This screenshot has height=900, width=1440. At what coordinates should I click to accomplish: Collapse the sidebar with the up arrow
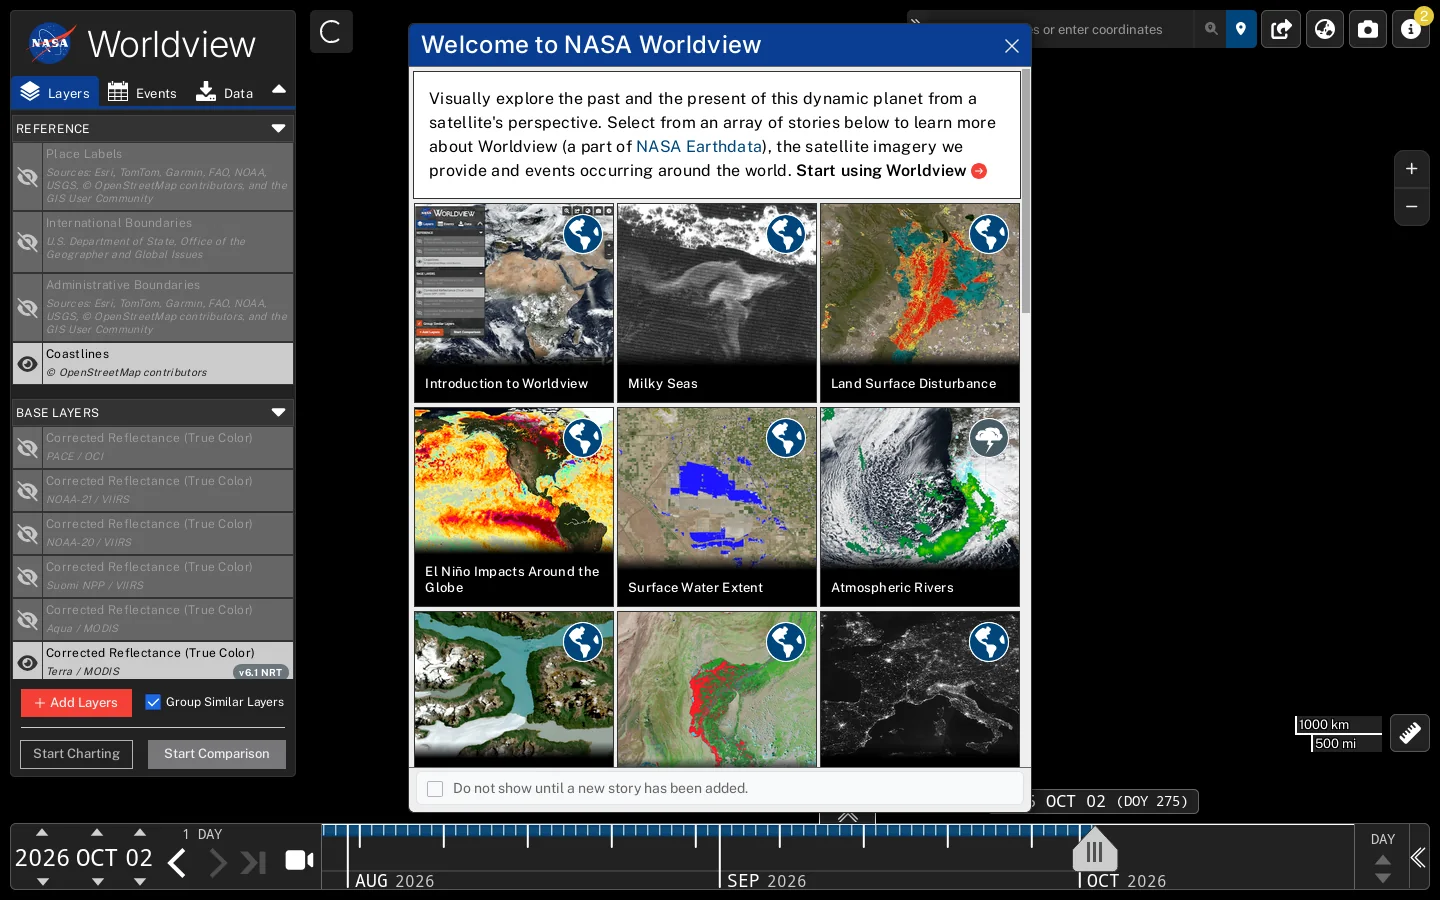click(x=279, y=90)
